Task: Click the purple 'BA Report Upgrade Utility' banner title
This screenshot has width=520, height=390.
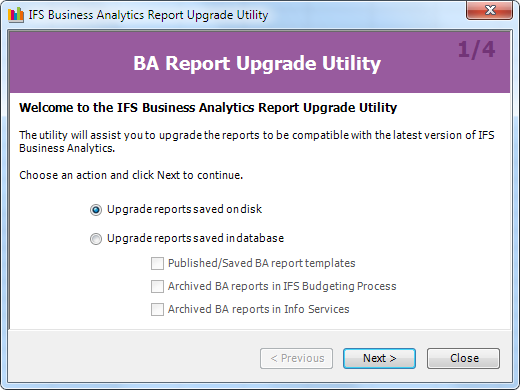Action: [x=257, y=63]
